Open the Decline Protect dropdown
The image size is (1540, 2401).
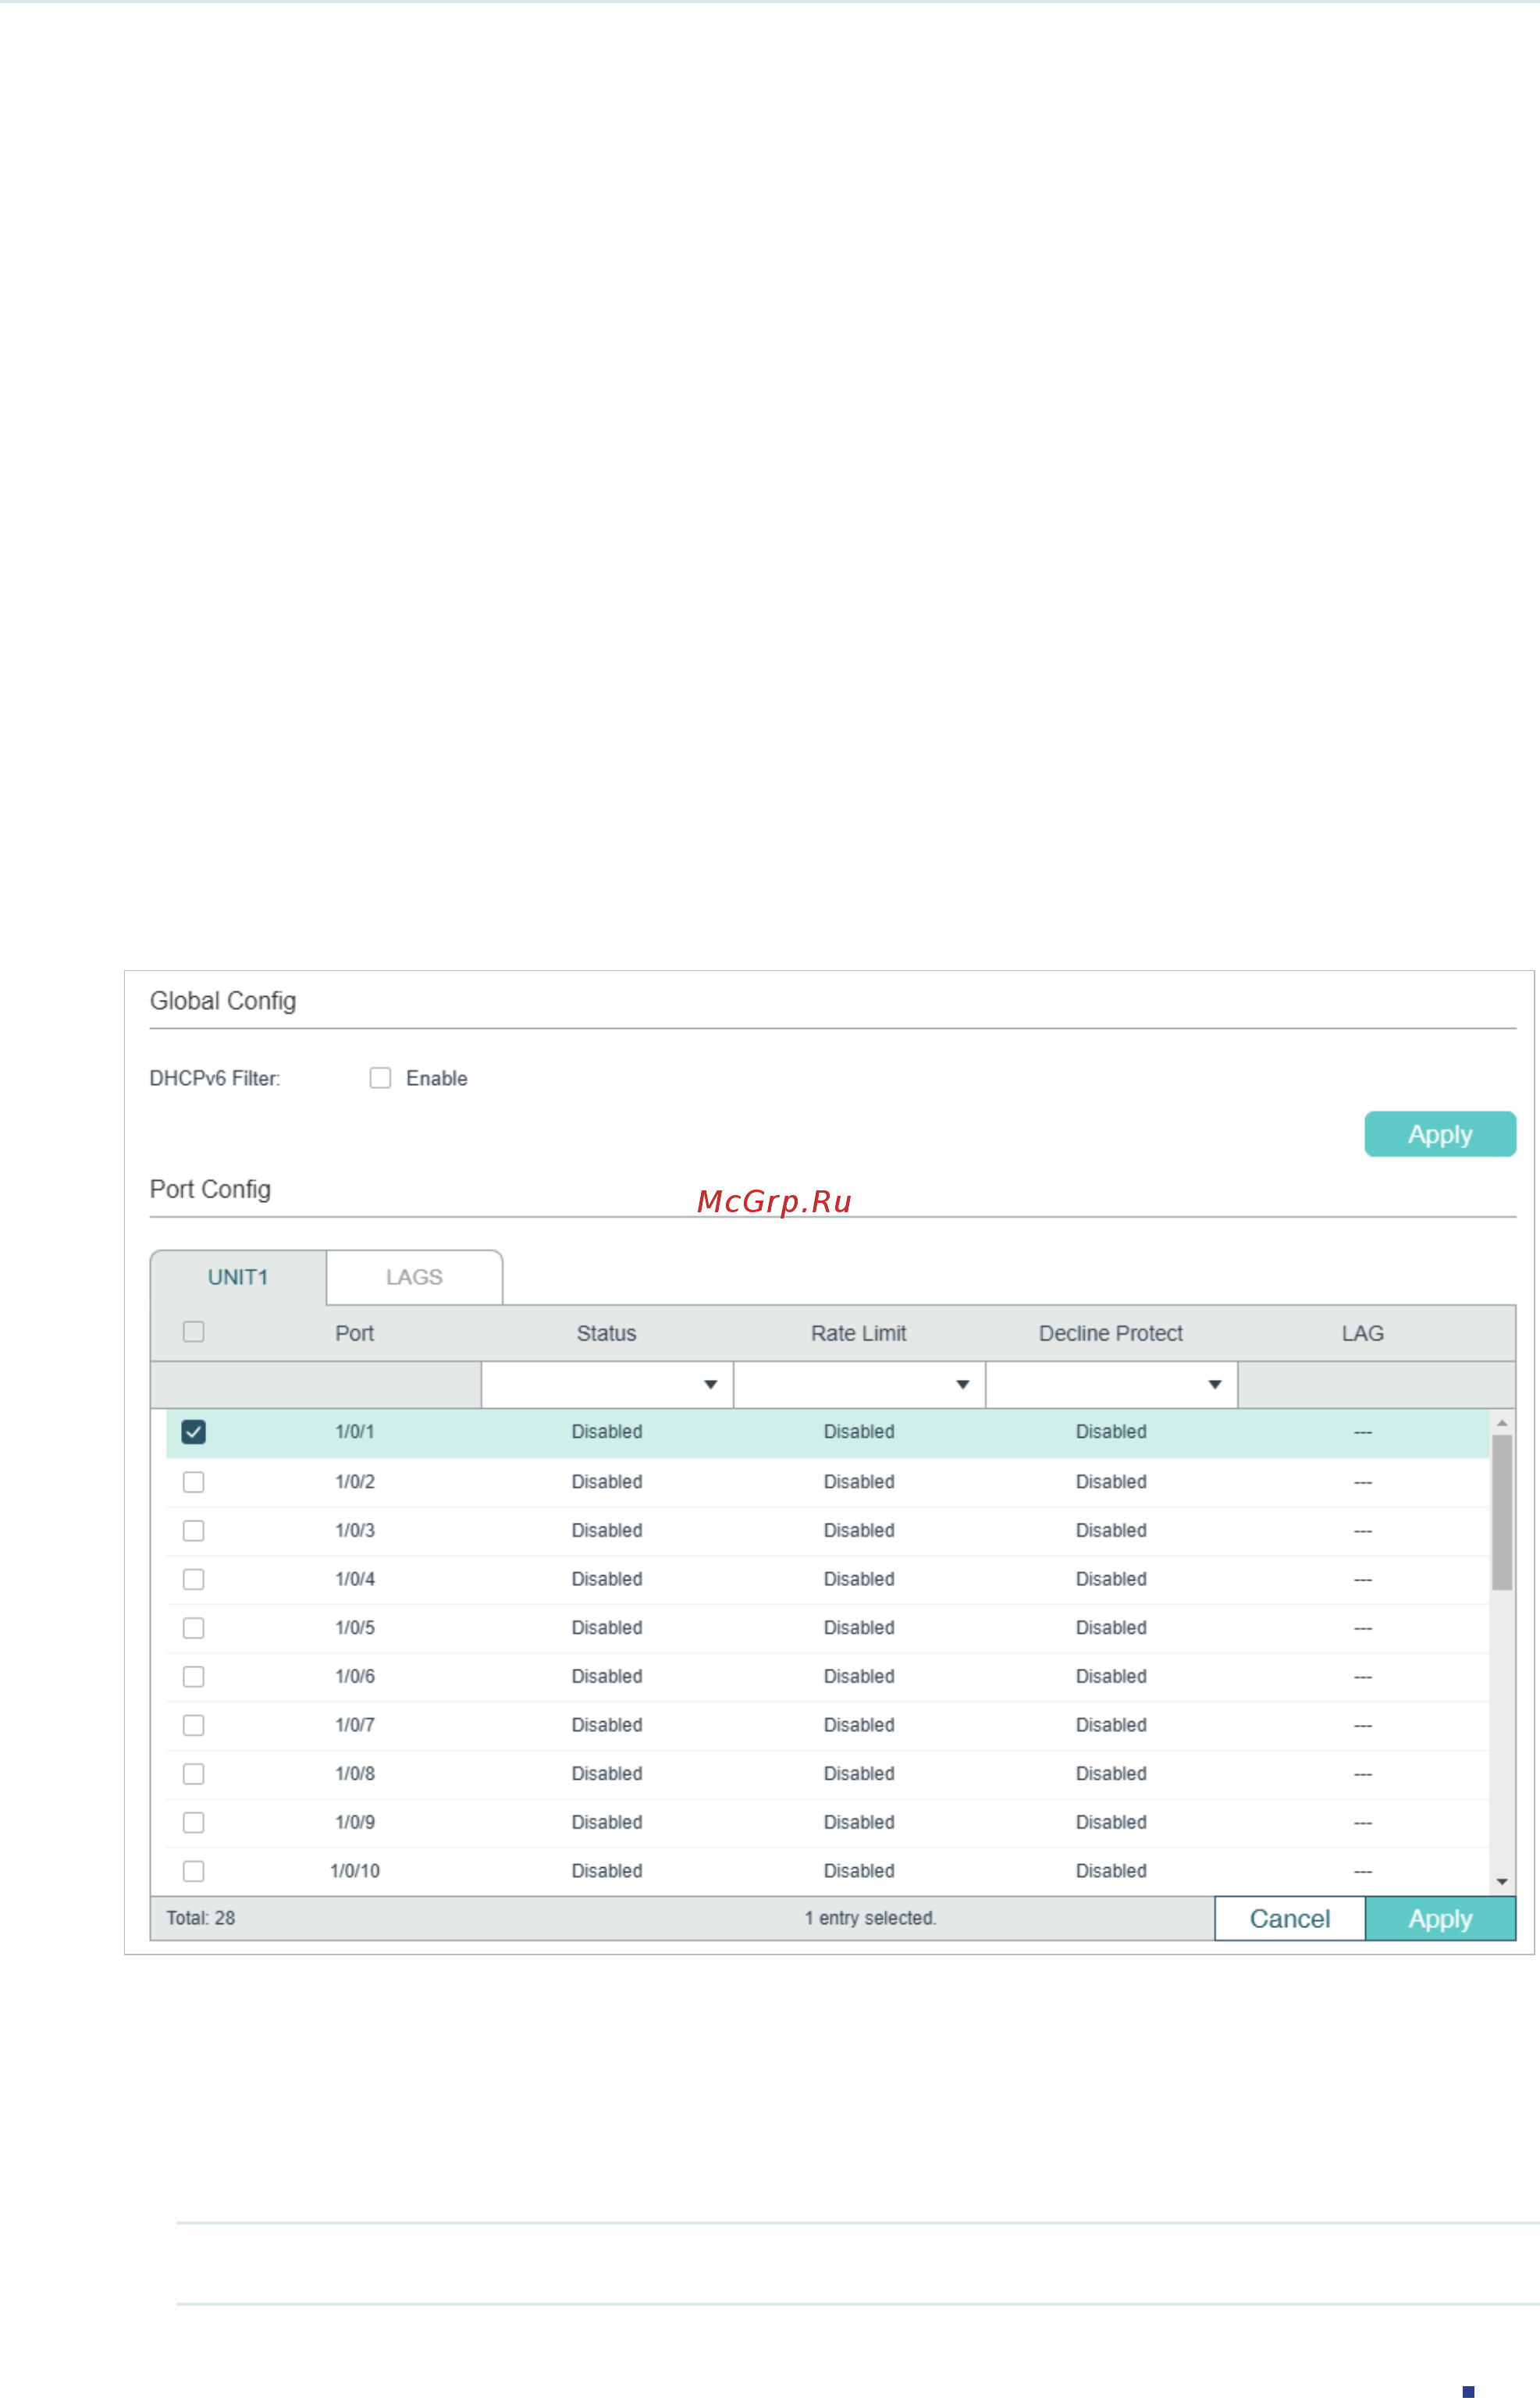(x=1111, y=1385)
